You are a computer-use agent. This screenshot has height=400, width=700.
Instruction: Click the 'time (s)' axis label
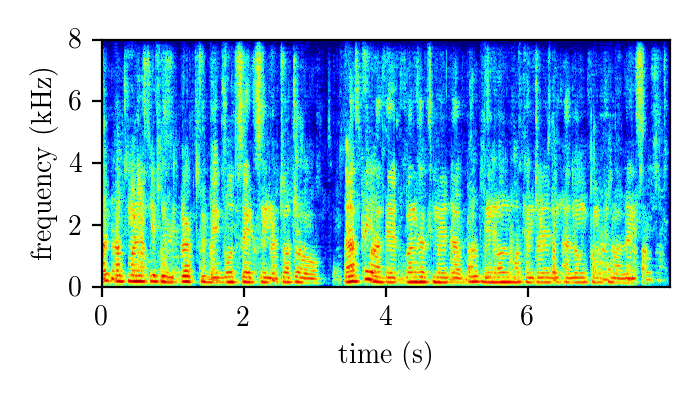[x=385, y=356]
